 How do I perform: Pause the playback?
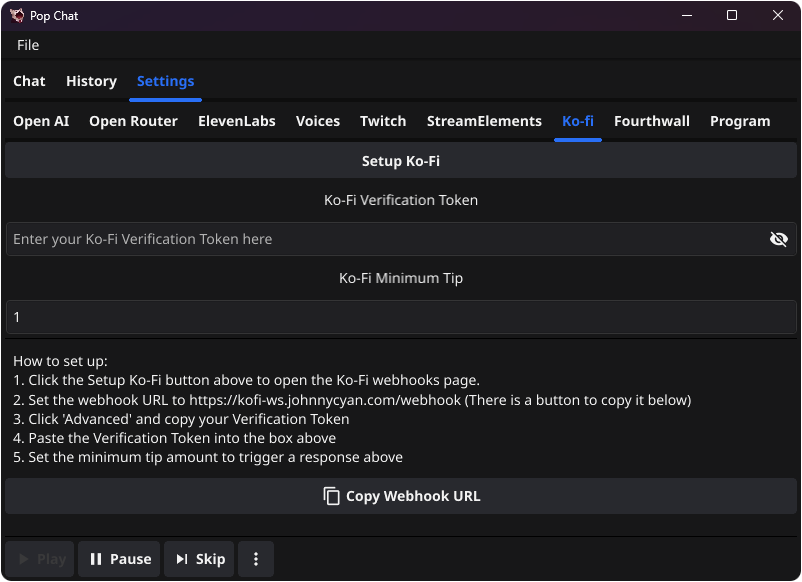(119, 559)
